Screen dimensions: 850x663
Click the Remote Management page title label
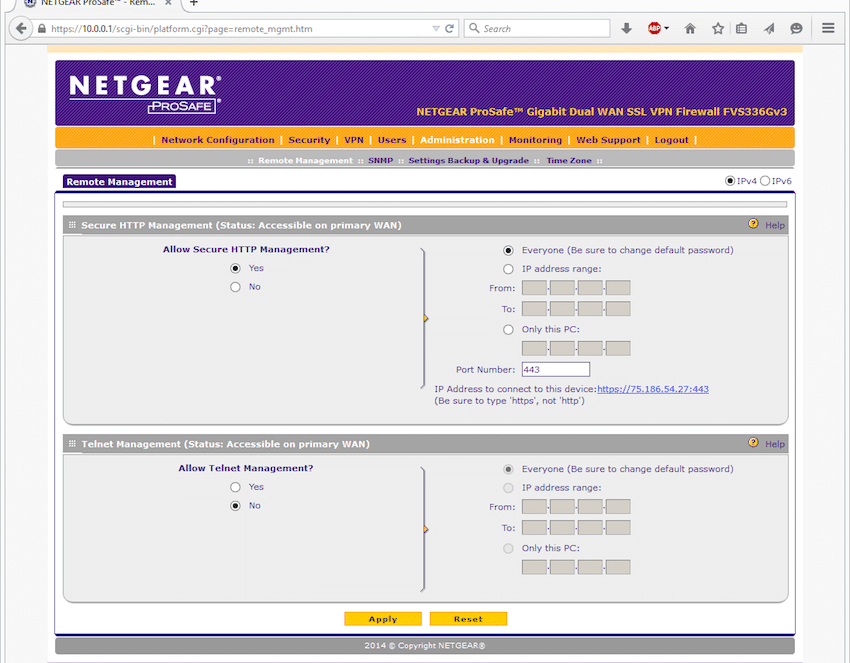pyautogui.click(x=119, y=182)
